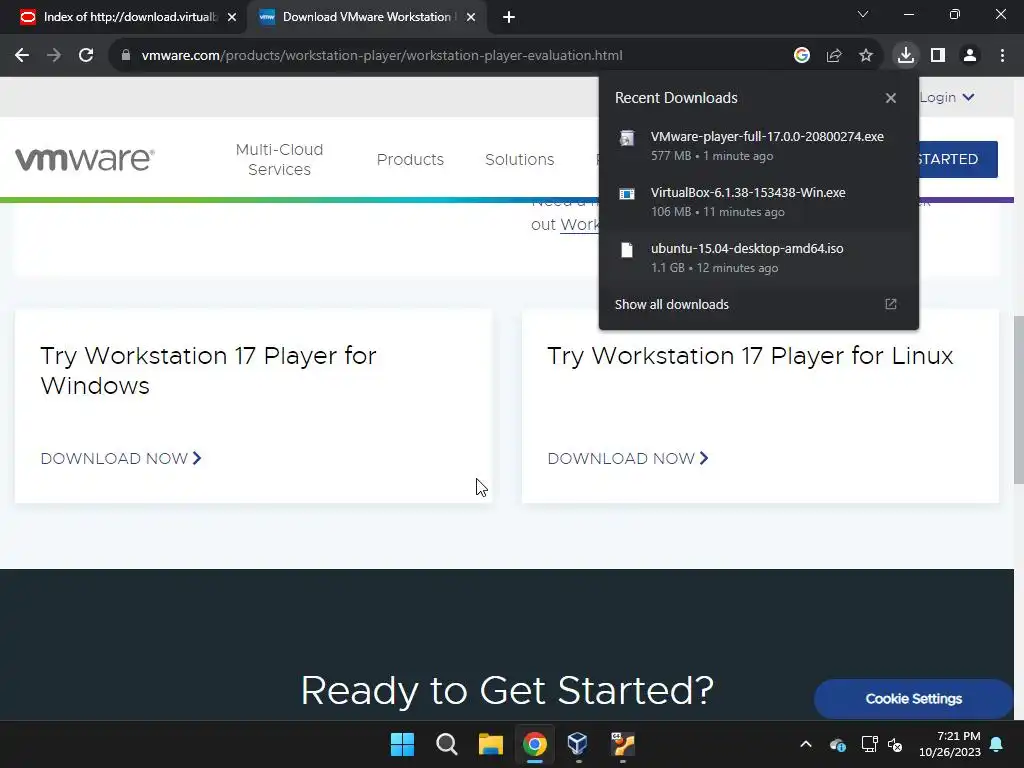Open Chrome three-dot menu
Viewport: 1024px width, 768px height.
pos(1002,56)
